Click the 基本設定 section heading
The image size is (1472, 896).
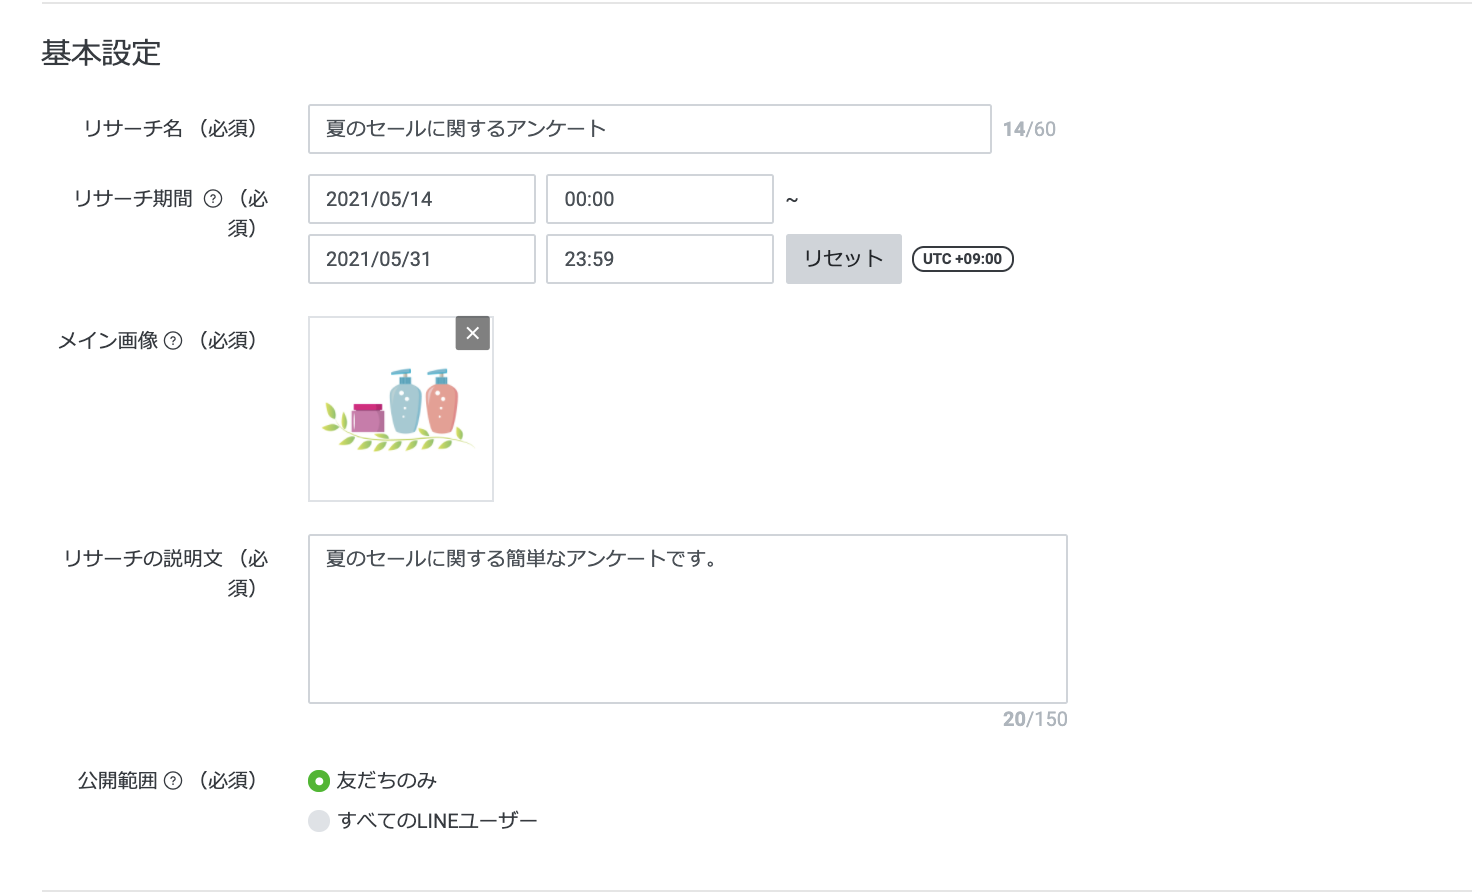pos(101,53)
